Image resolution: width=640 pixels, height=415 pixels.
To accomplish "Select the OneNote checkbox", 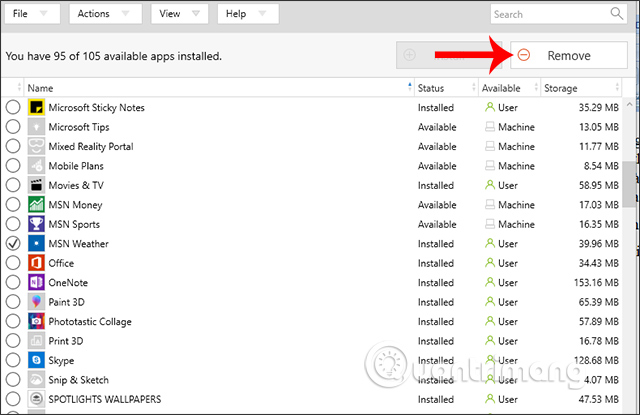I will 13,282.
